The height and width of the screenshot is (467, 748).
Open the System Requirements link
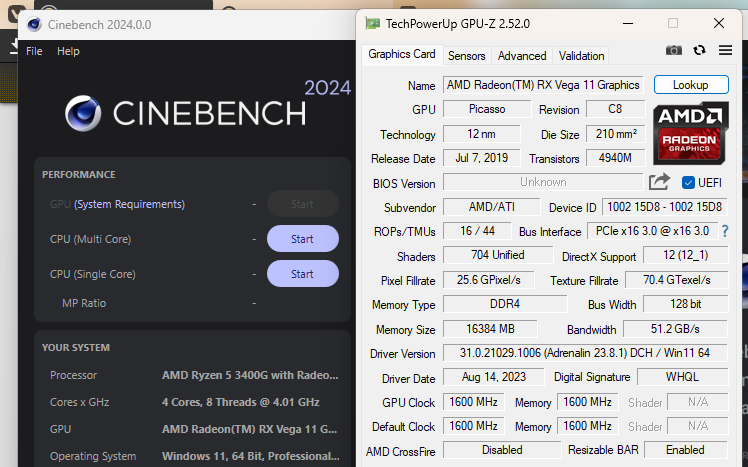(129, 204)
